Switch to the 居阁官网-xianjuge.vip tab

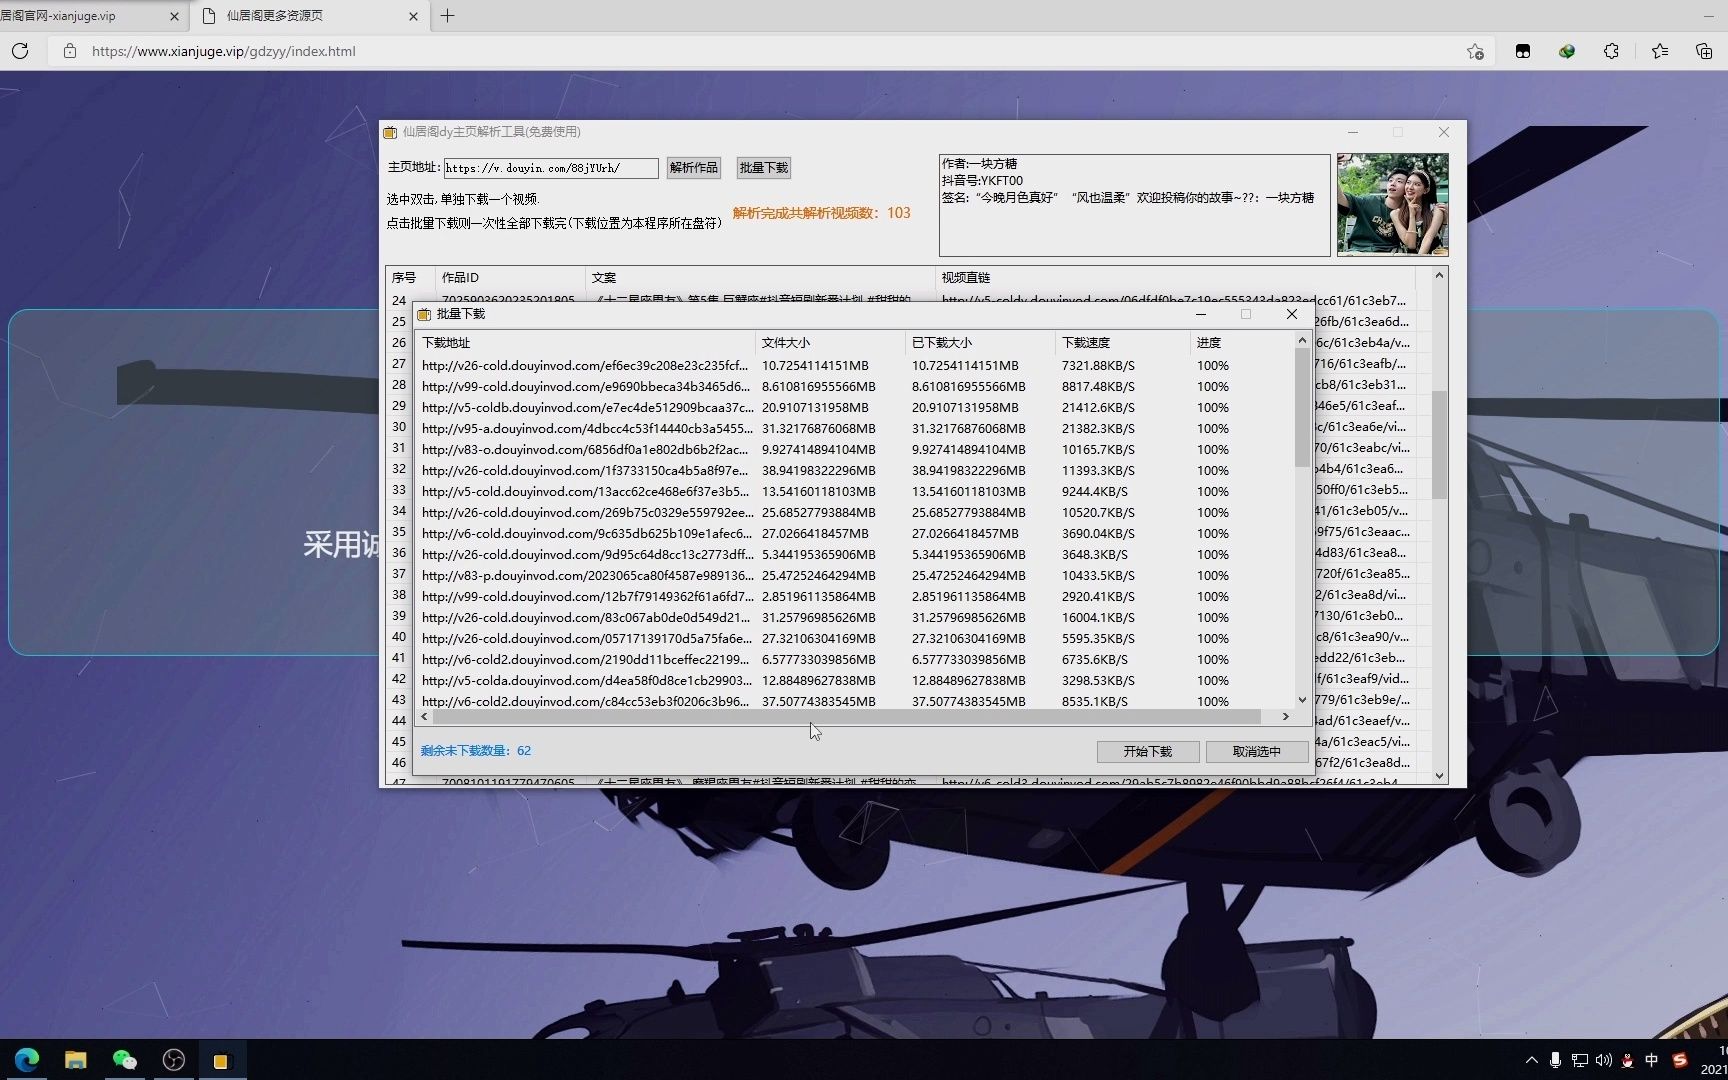click(x=92, y=16)
